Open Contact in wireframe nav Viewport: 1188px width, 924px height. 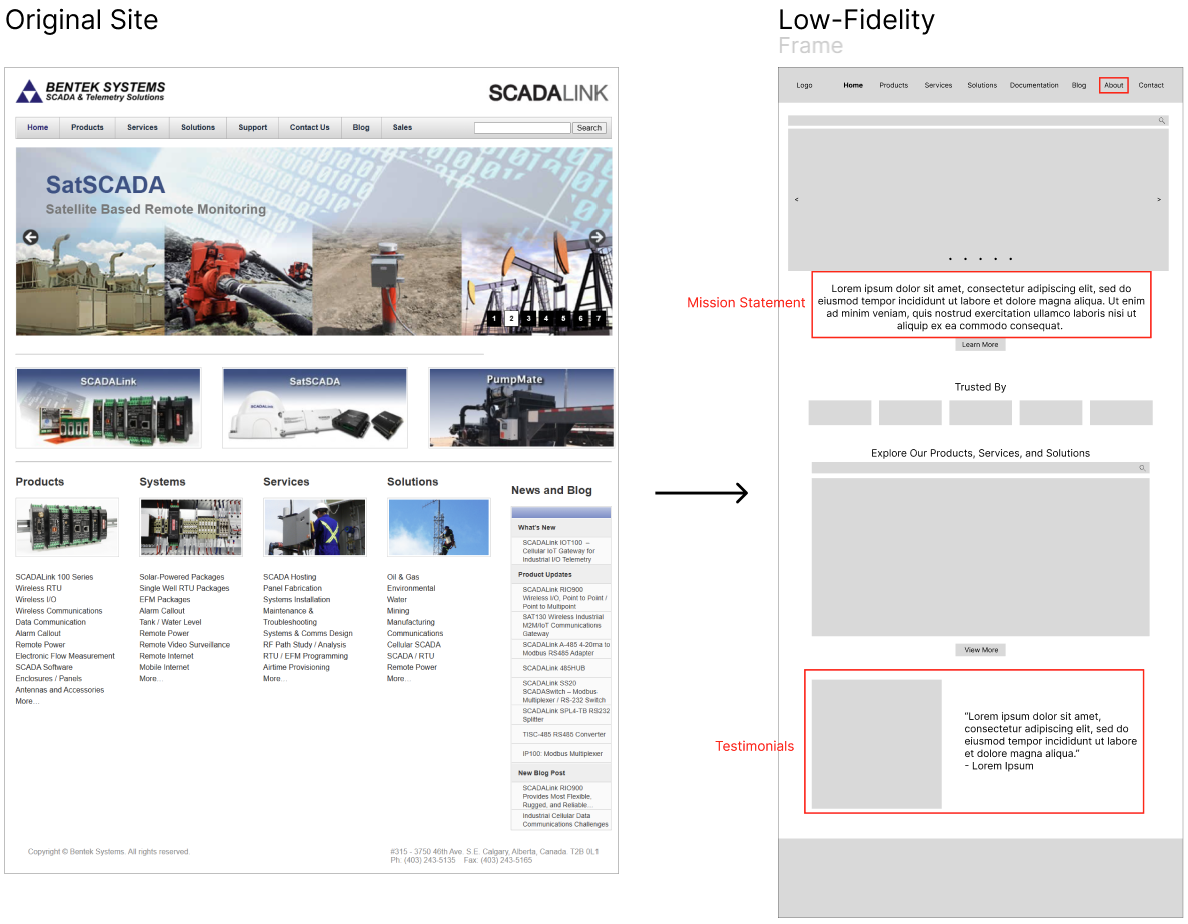(x=1151, y=86)
